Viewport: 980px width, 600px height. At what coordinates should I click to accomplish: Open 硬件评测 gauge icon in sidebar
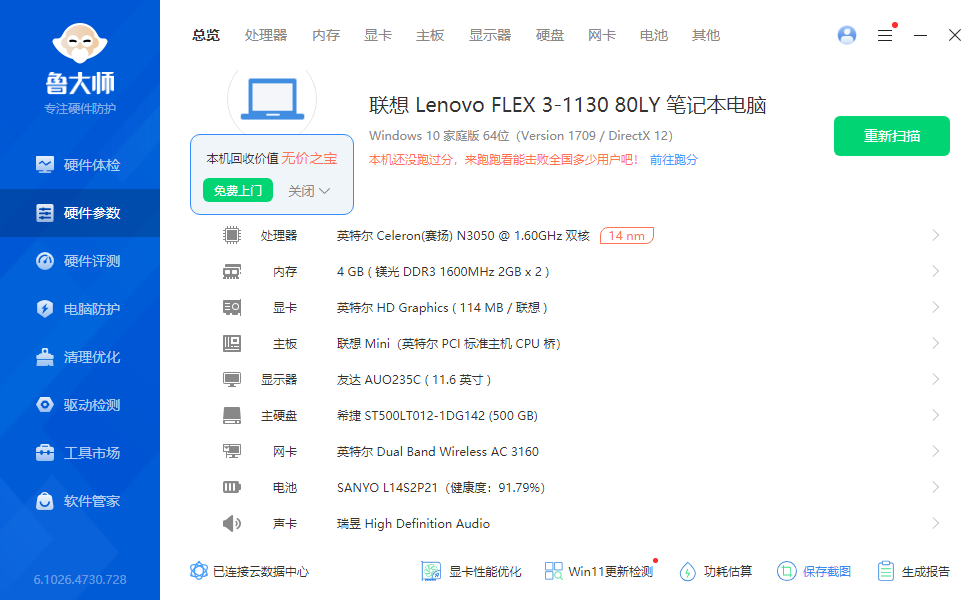coord(44,261)
